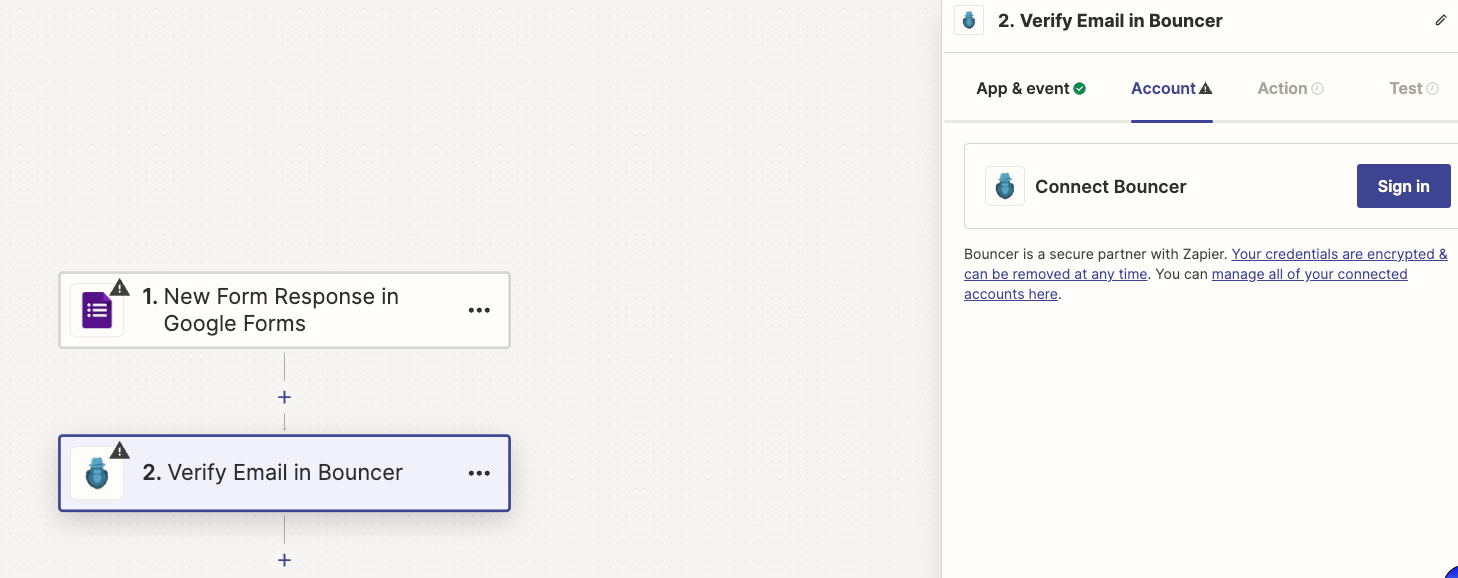Open the manage all connected accounts link

1186,284
